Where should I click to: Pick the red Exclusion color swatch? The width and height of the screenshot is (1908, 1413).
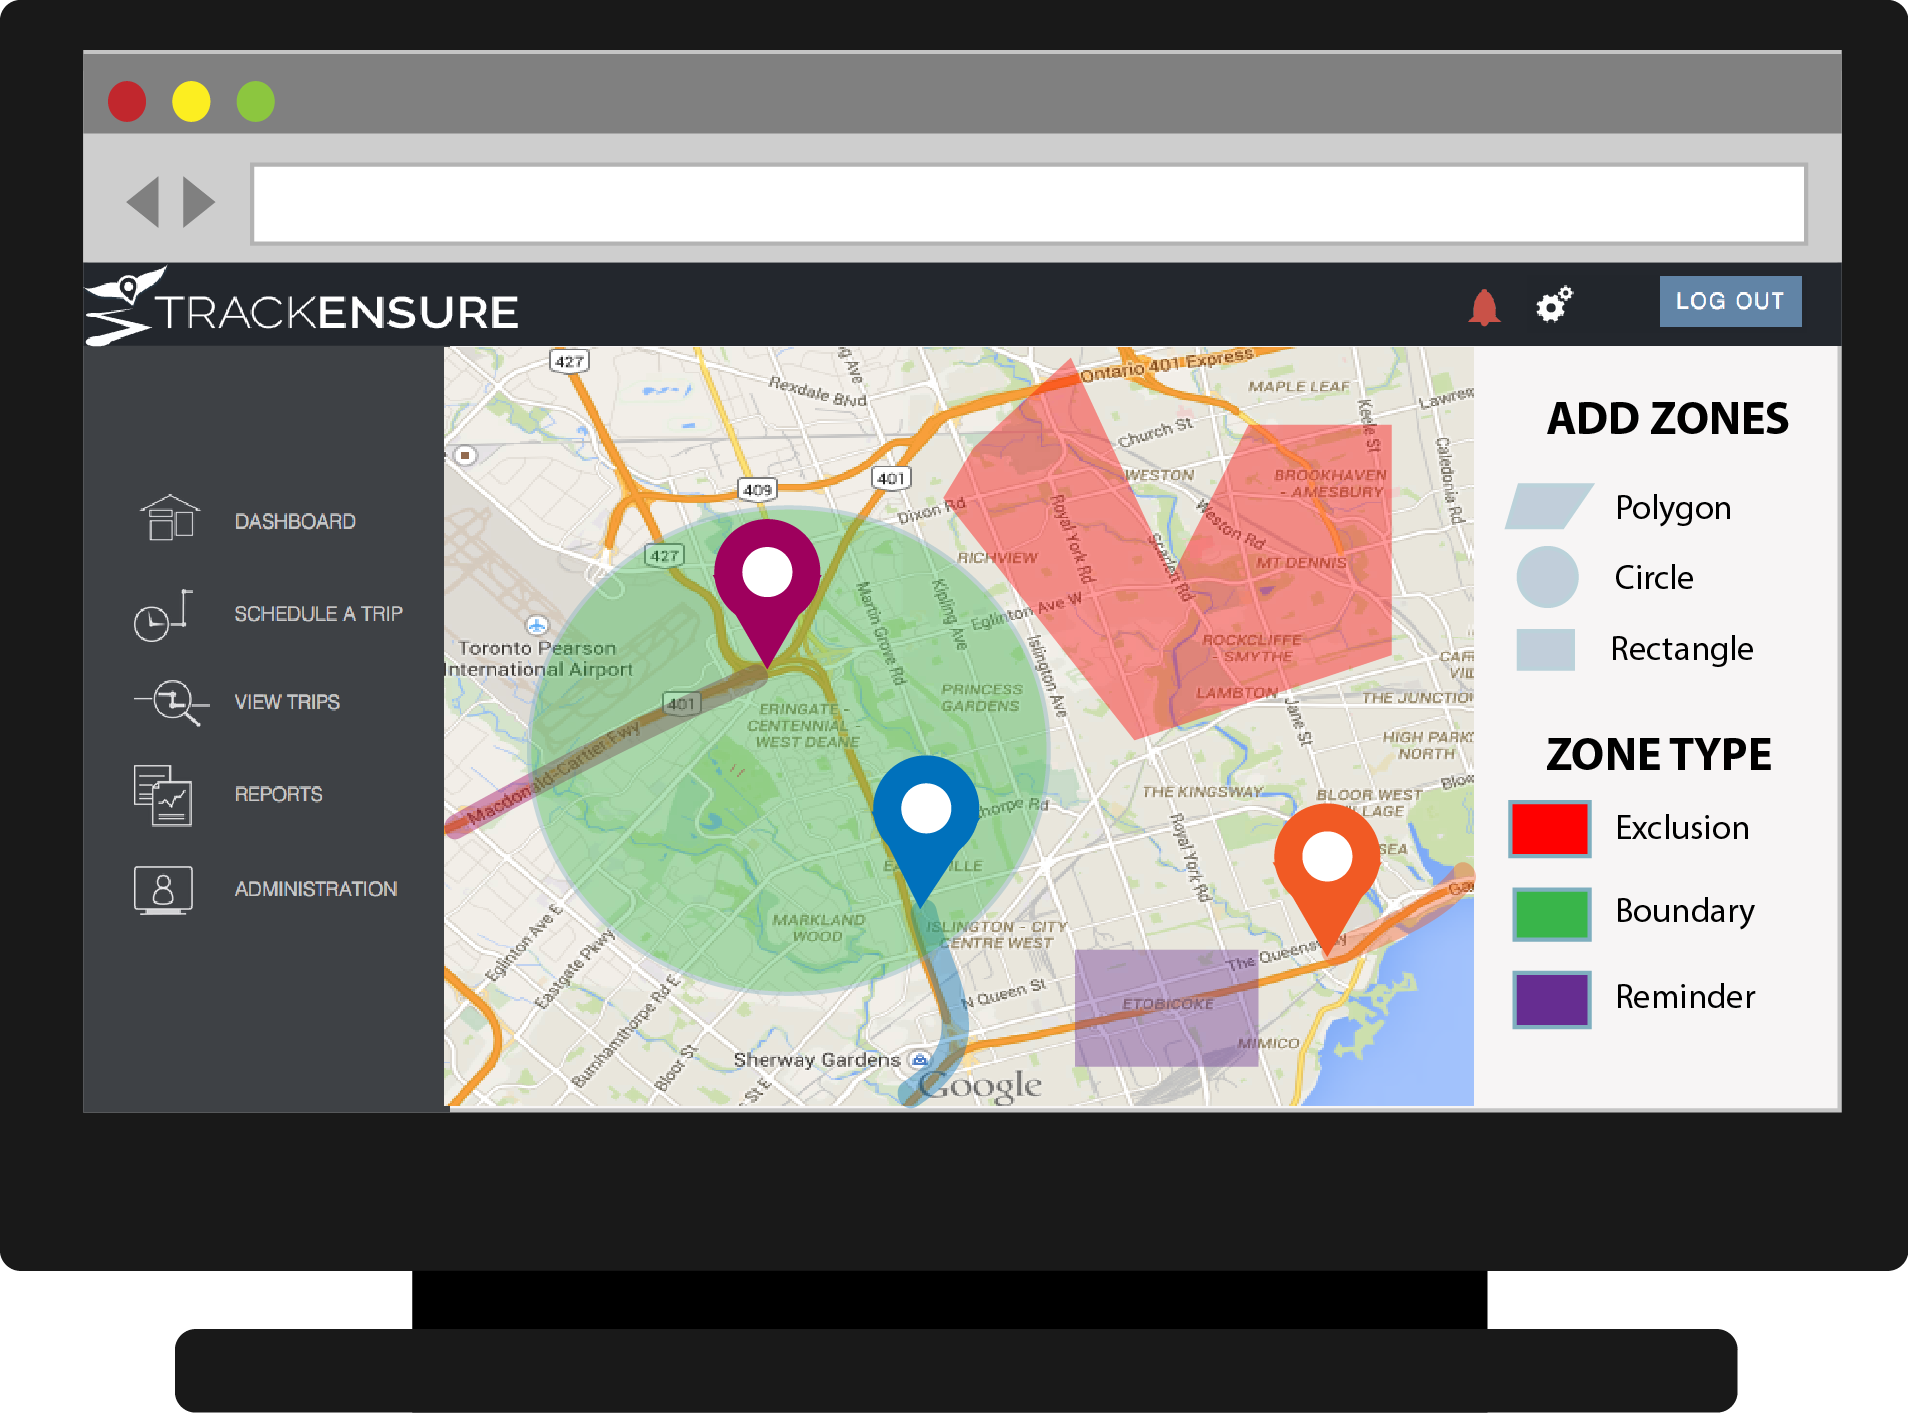pyautogui.click(x=1550, y=829)
